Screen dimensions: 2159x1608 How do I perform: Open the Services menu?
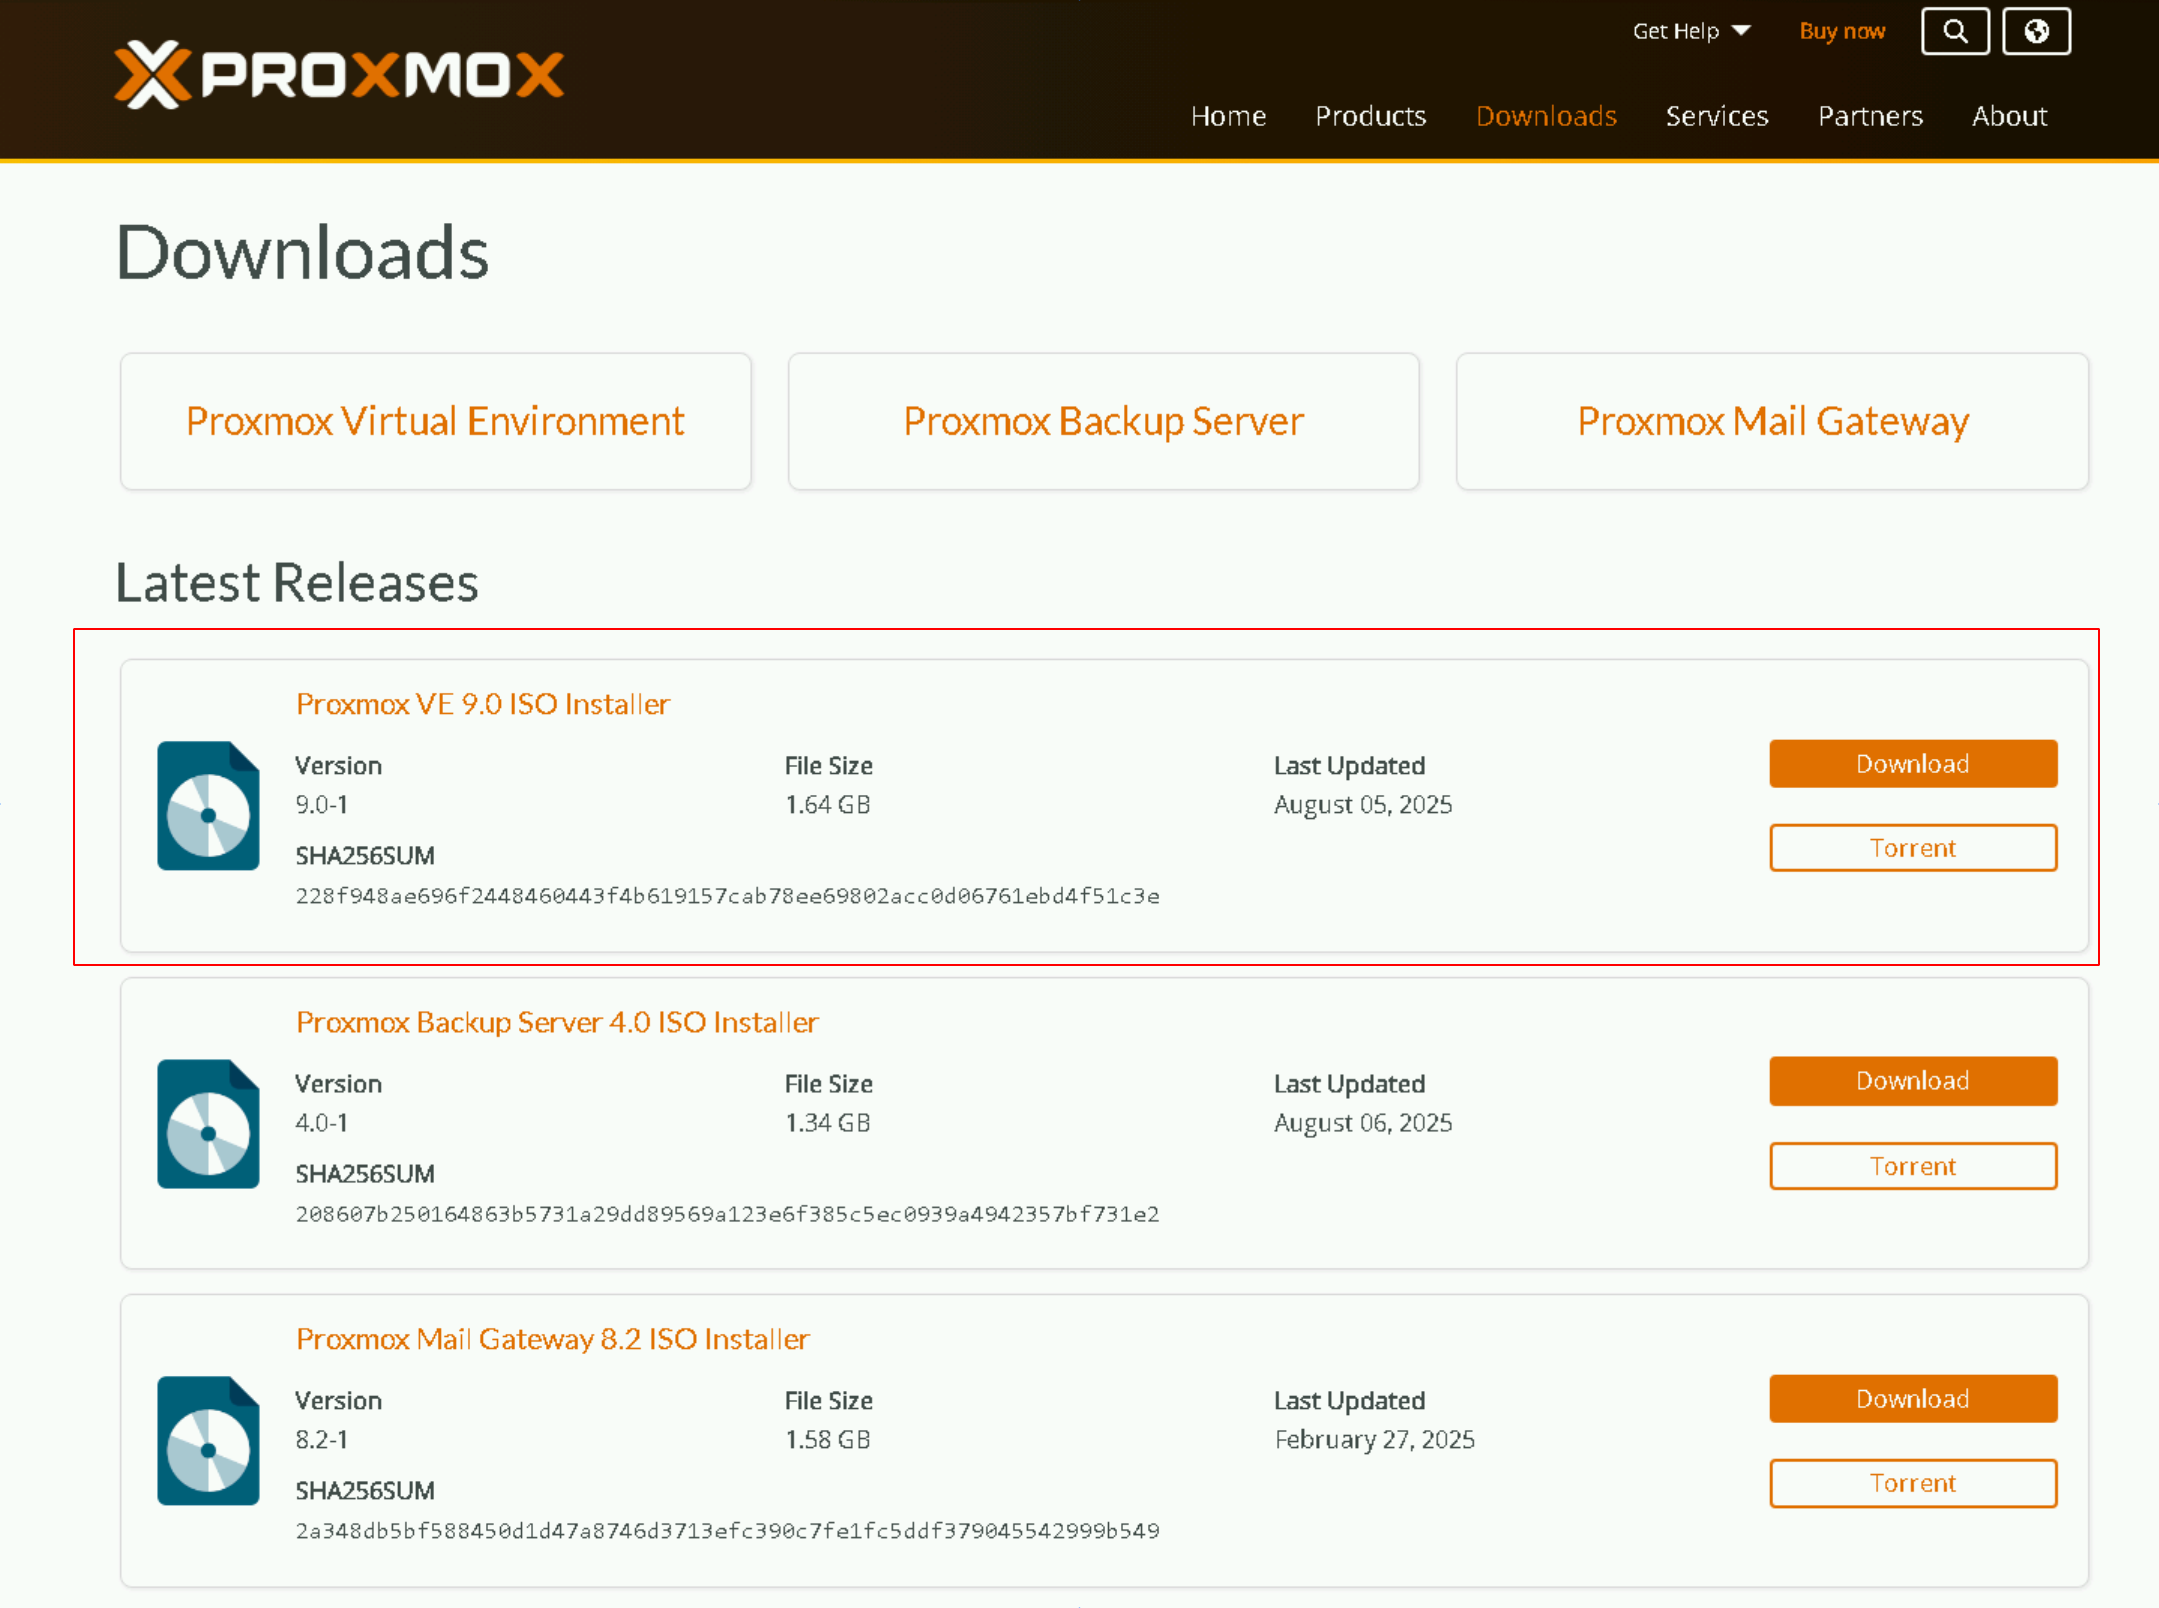(x=1717, y=116)
